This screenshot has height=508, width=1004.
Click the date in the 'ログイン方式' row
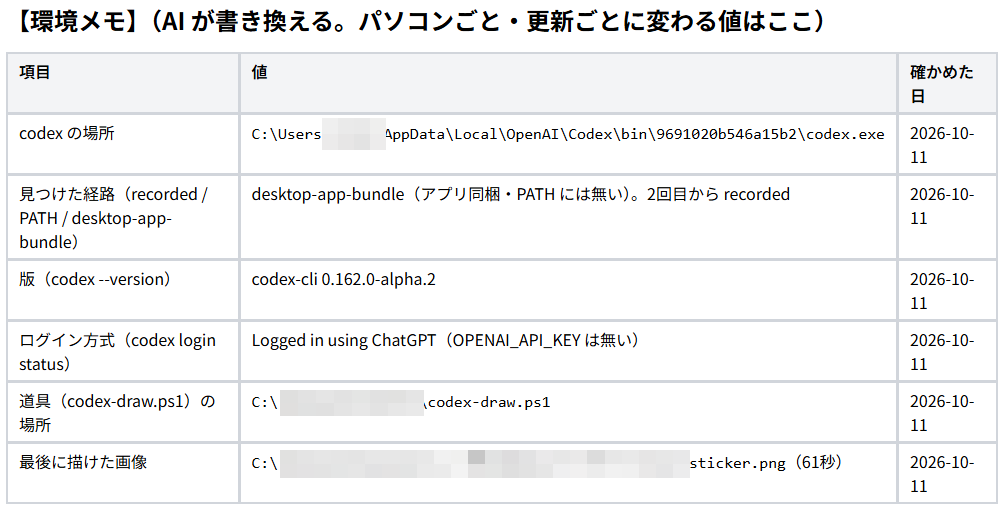[942, 352]
